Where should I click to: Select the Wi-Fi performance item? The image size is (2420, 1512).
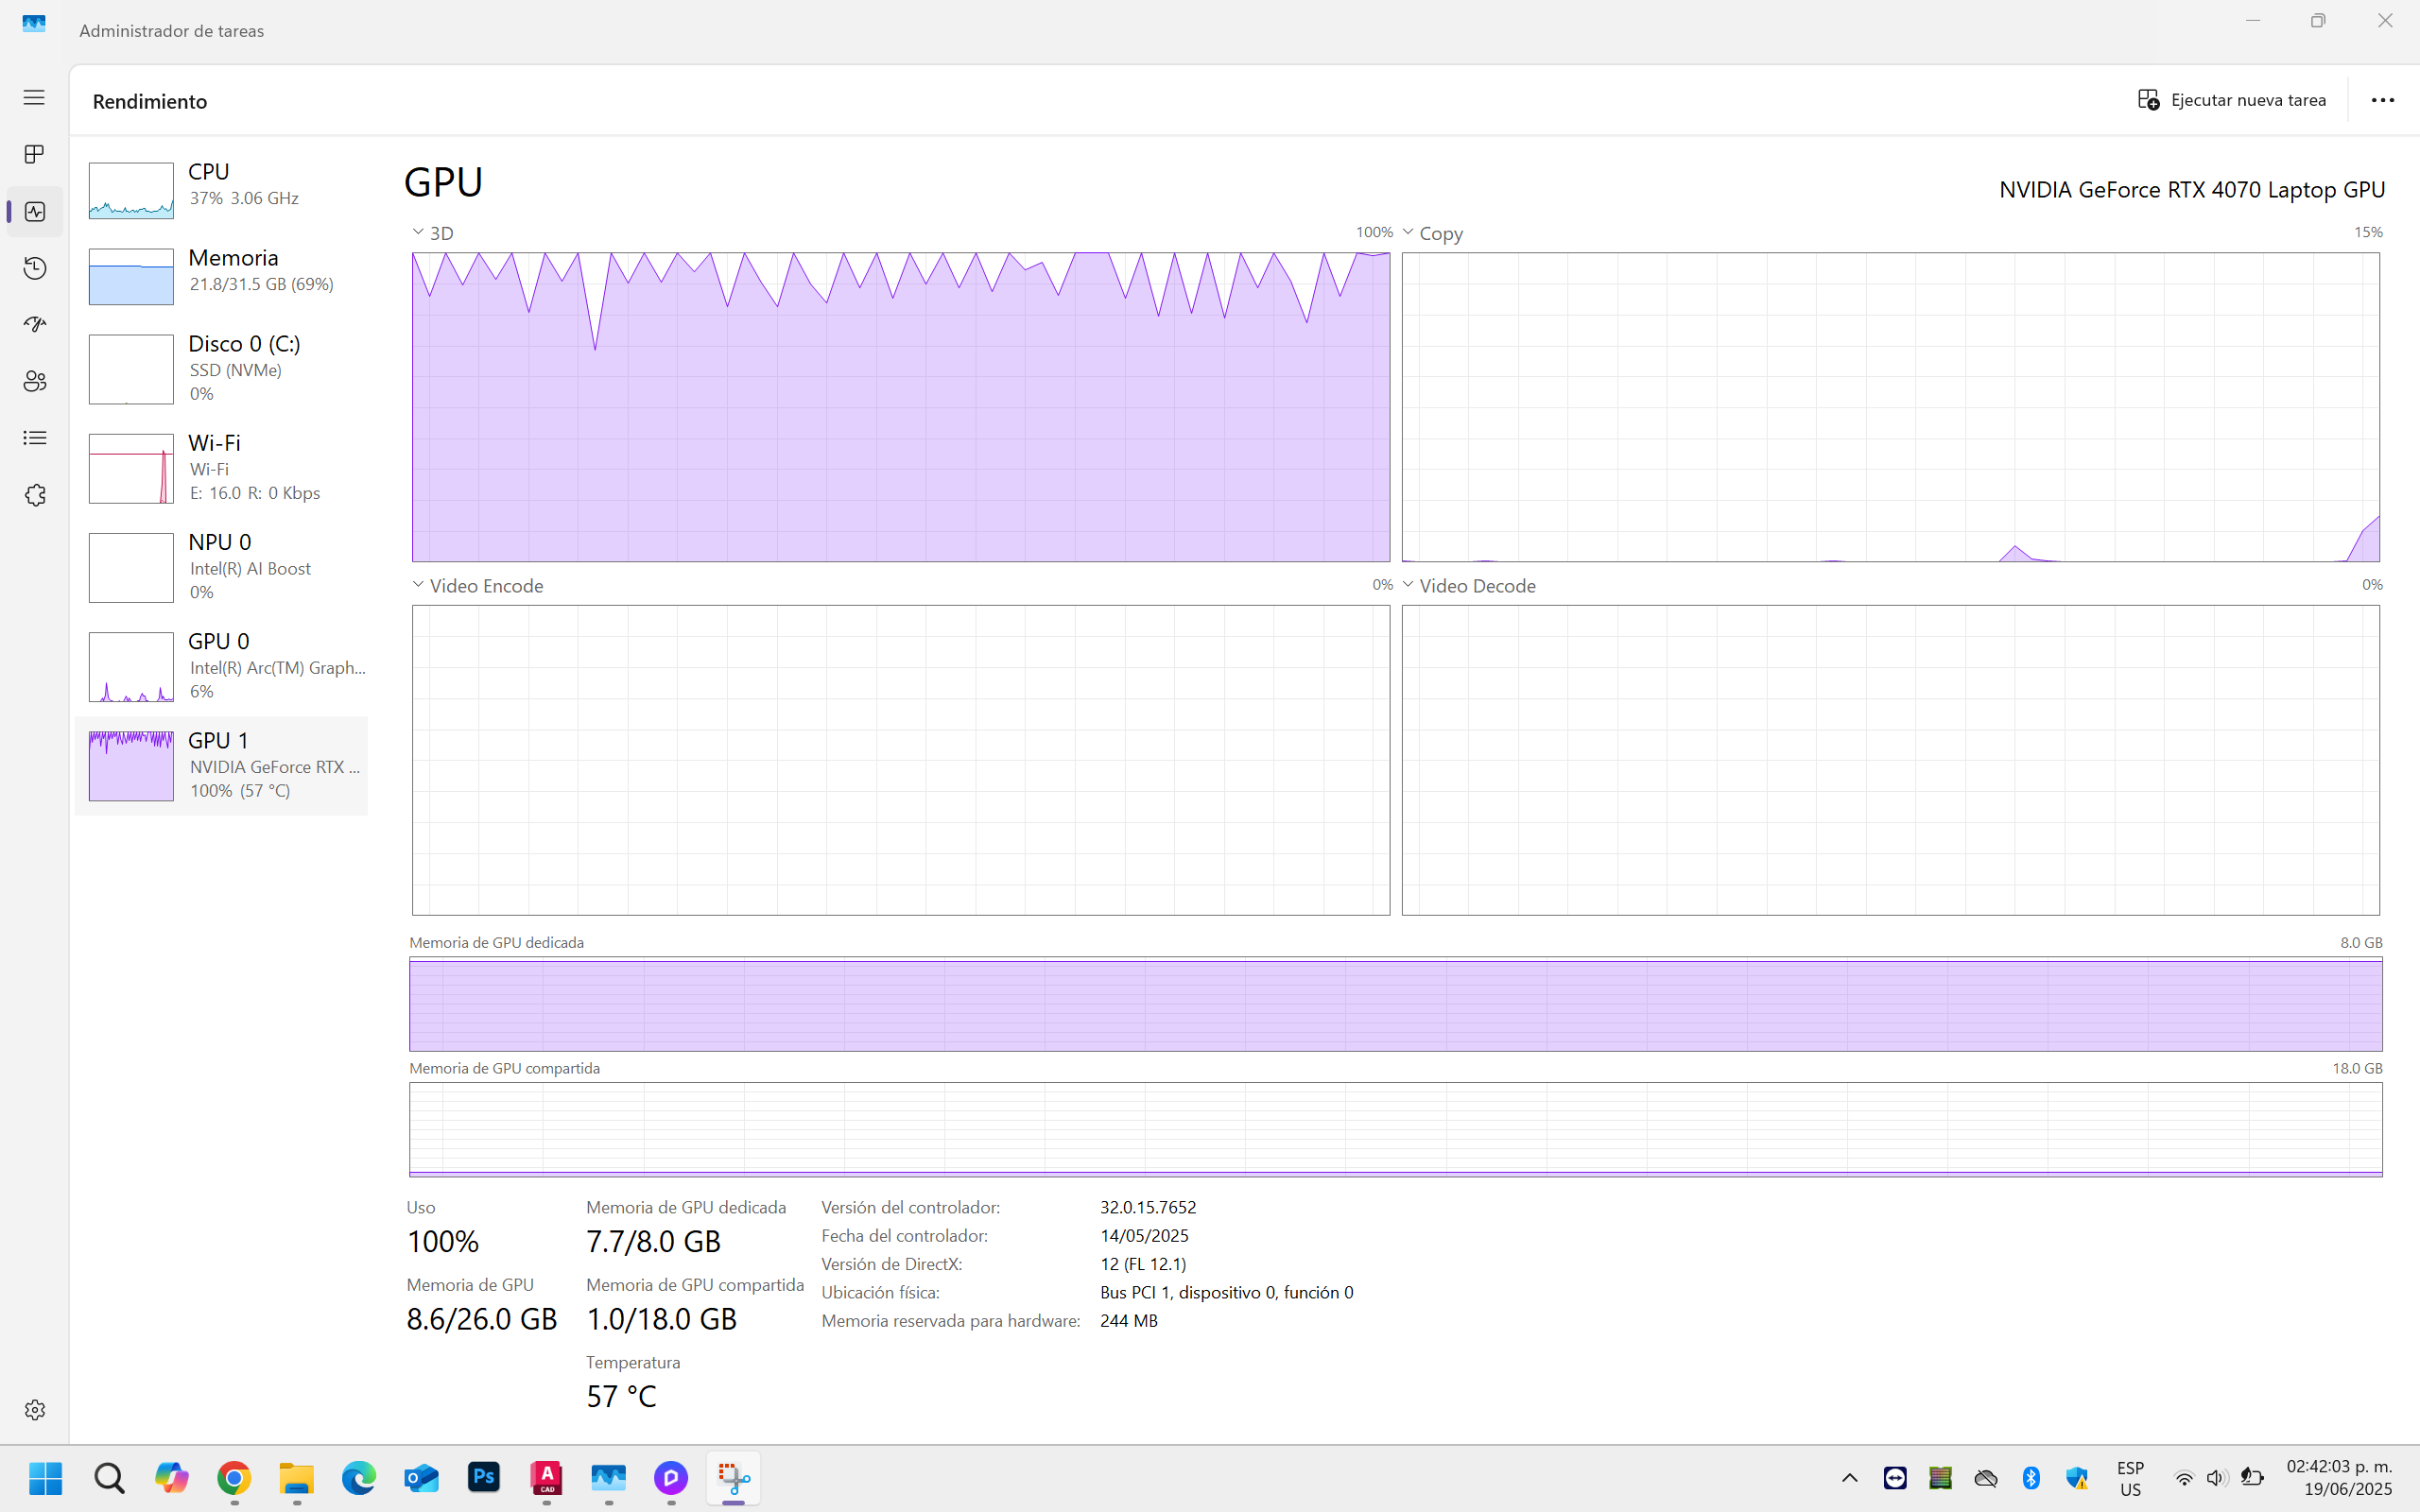tap(221, 467)
